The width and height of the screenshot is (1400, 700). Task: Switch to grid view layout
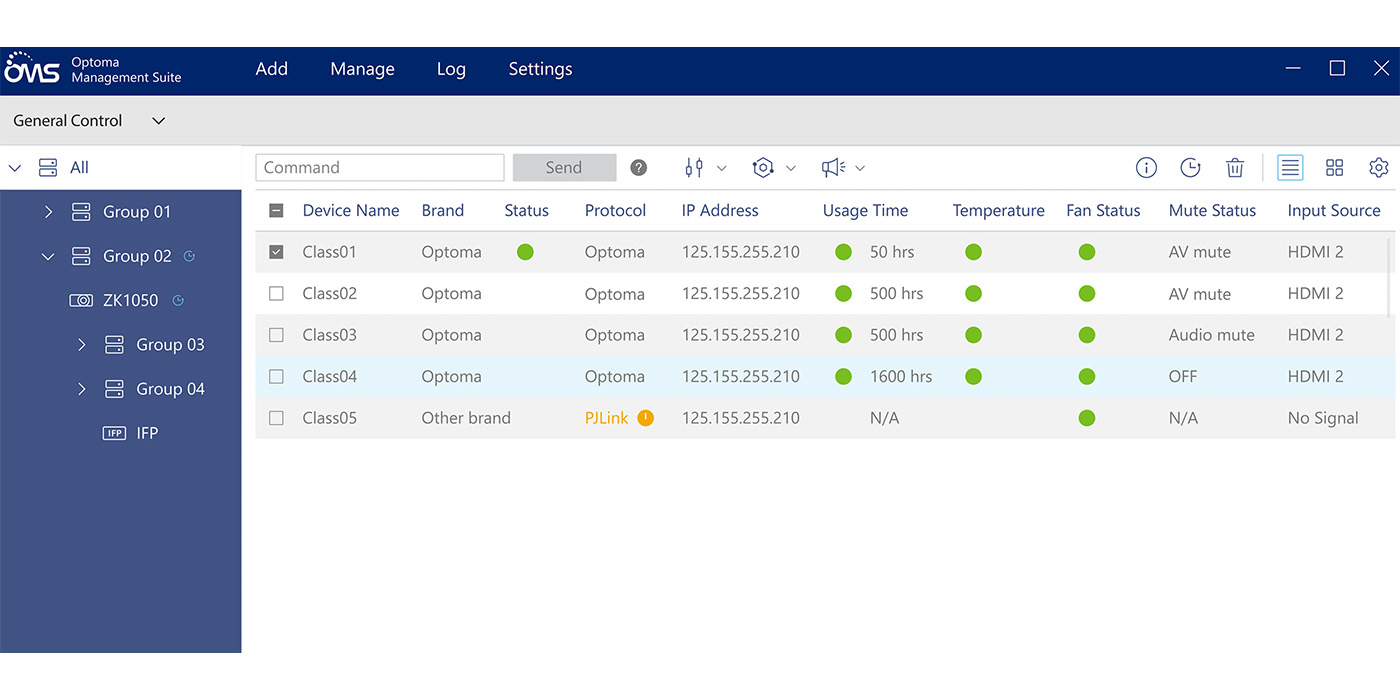pos(1334,168)
